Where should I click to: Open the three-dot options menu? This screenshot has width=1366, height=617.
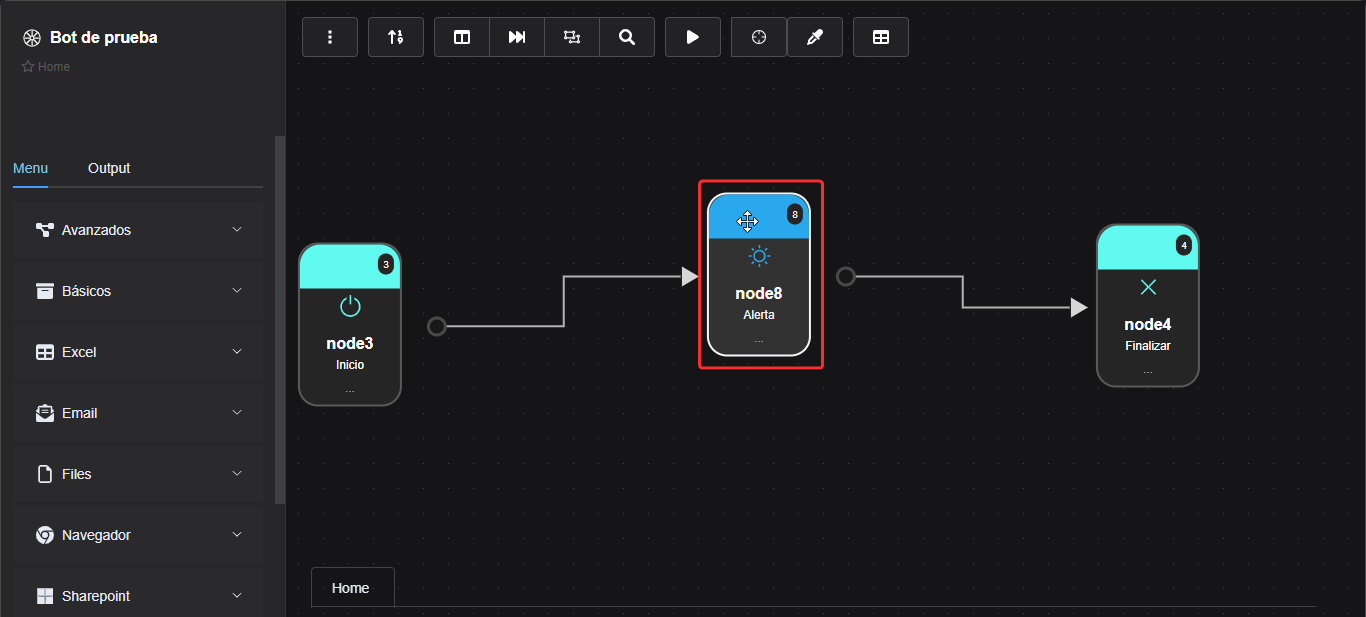(x=330, y=37)
